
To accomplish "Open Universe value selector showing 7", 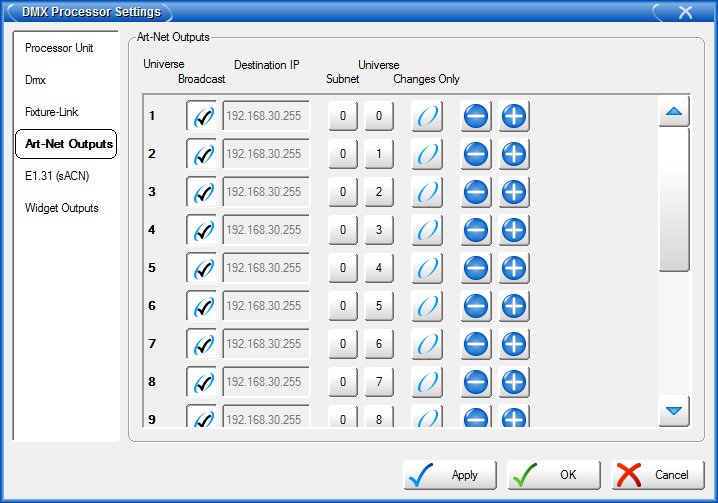I will tap(378, 382).
